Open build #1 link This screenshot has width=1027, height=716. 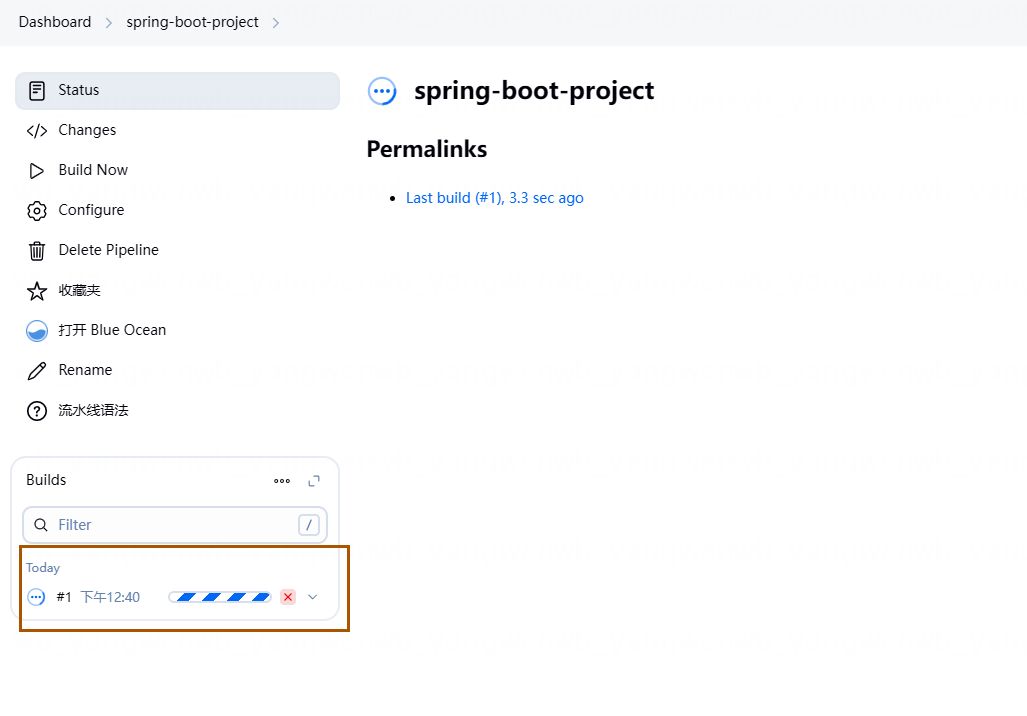click(x=64, y=597)
